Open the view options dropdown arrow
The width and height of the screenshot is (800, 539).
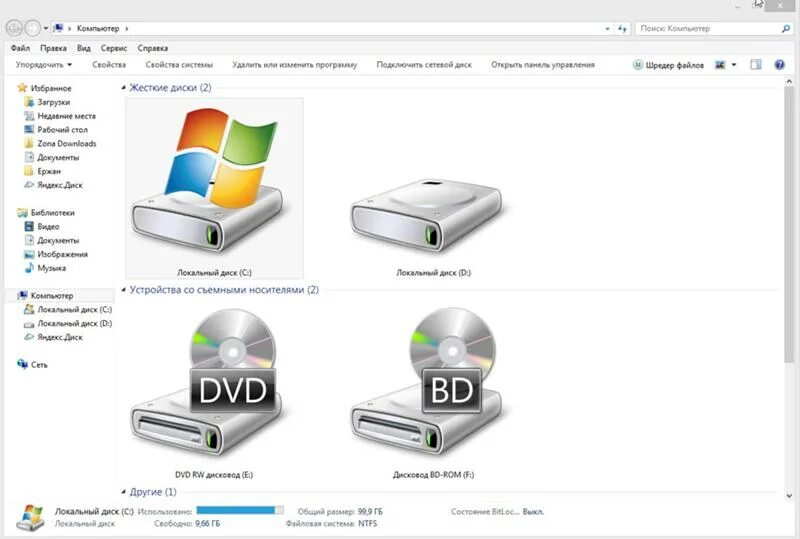coord(734,65)
